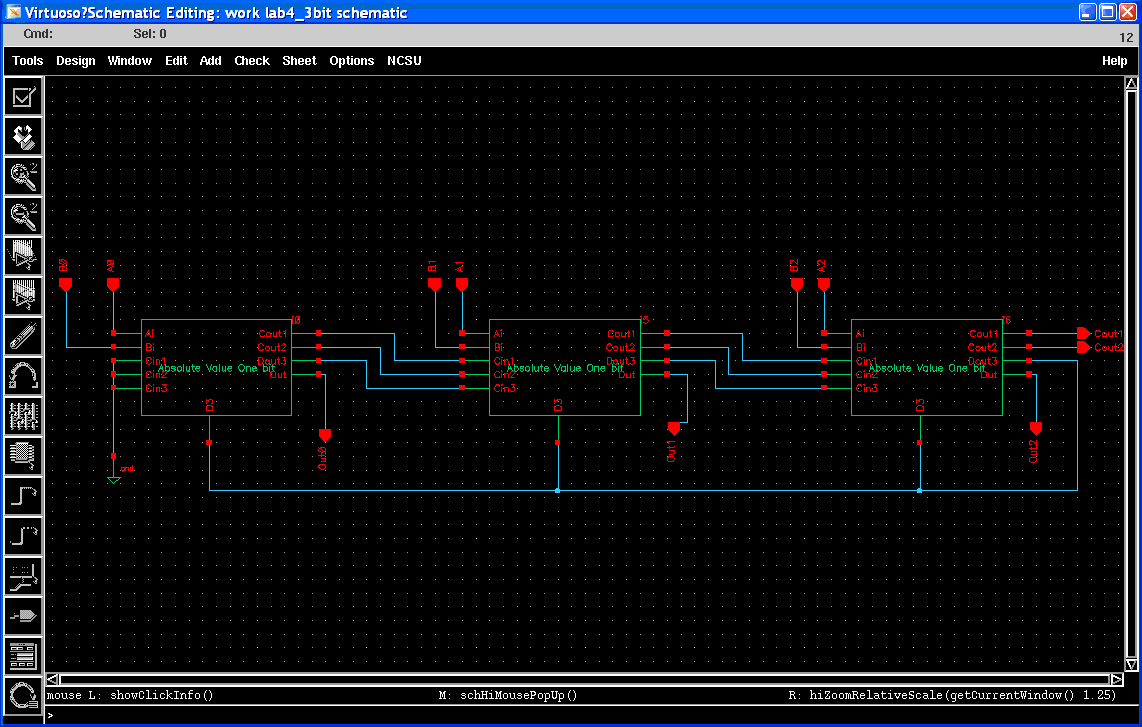Screen dimensions: 1142x727
Task: Open the Command Options form icon
Action: (x=23, y=656)
